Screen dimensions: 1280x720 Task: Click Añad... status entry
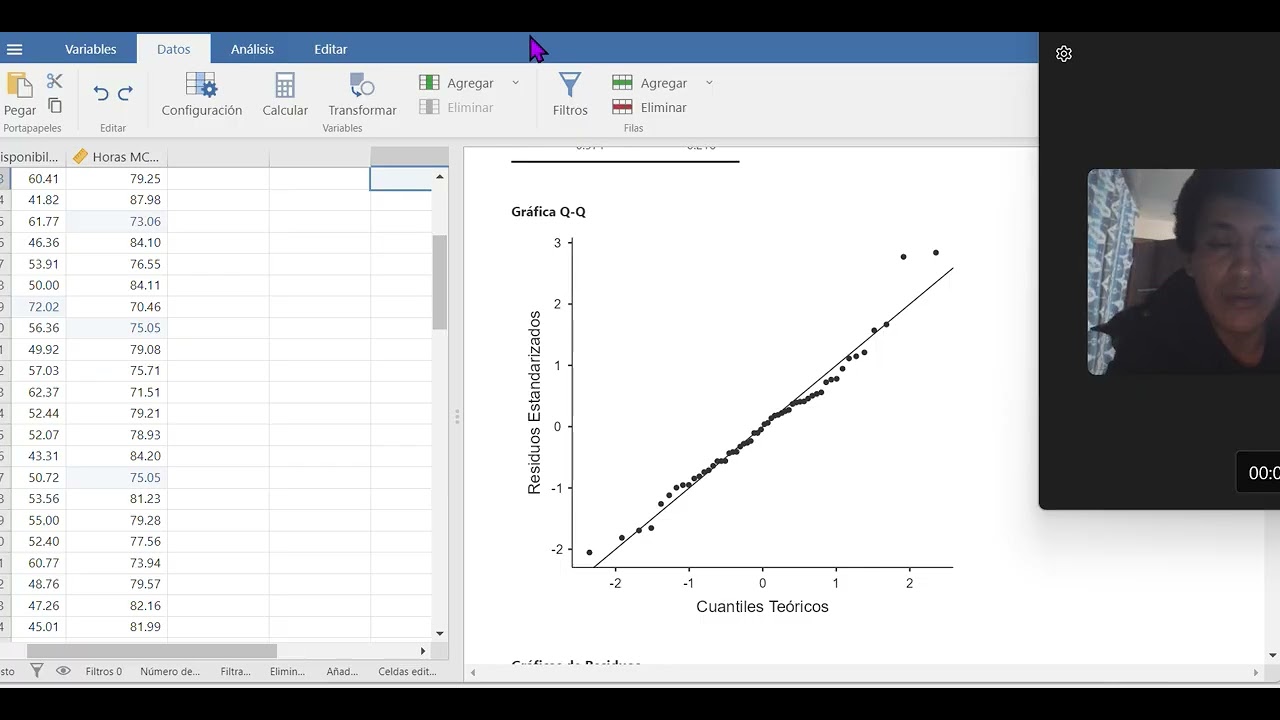pos(342,671)
